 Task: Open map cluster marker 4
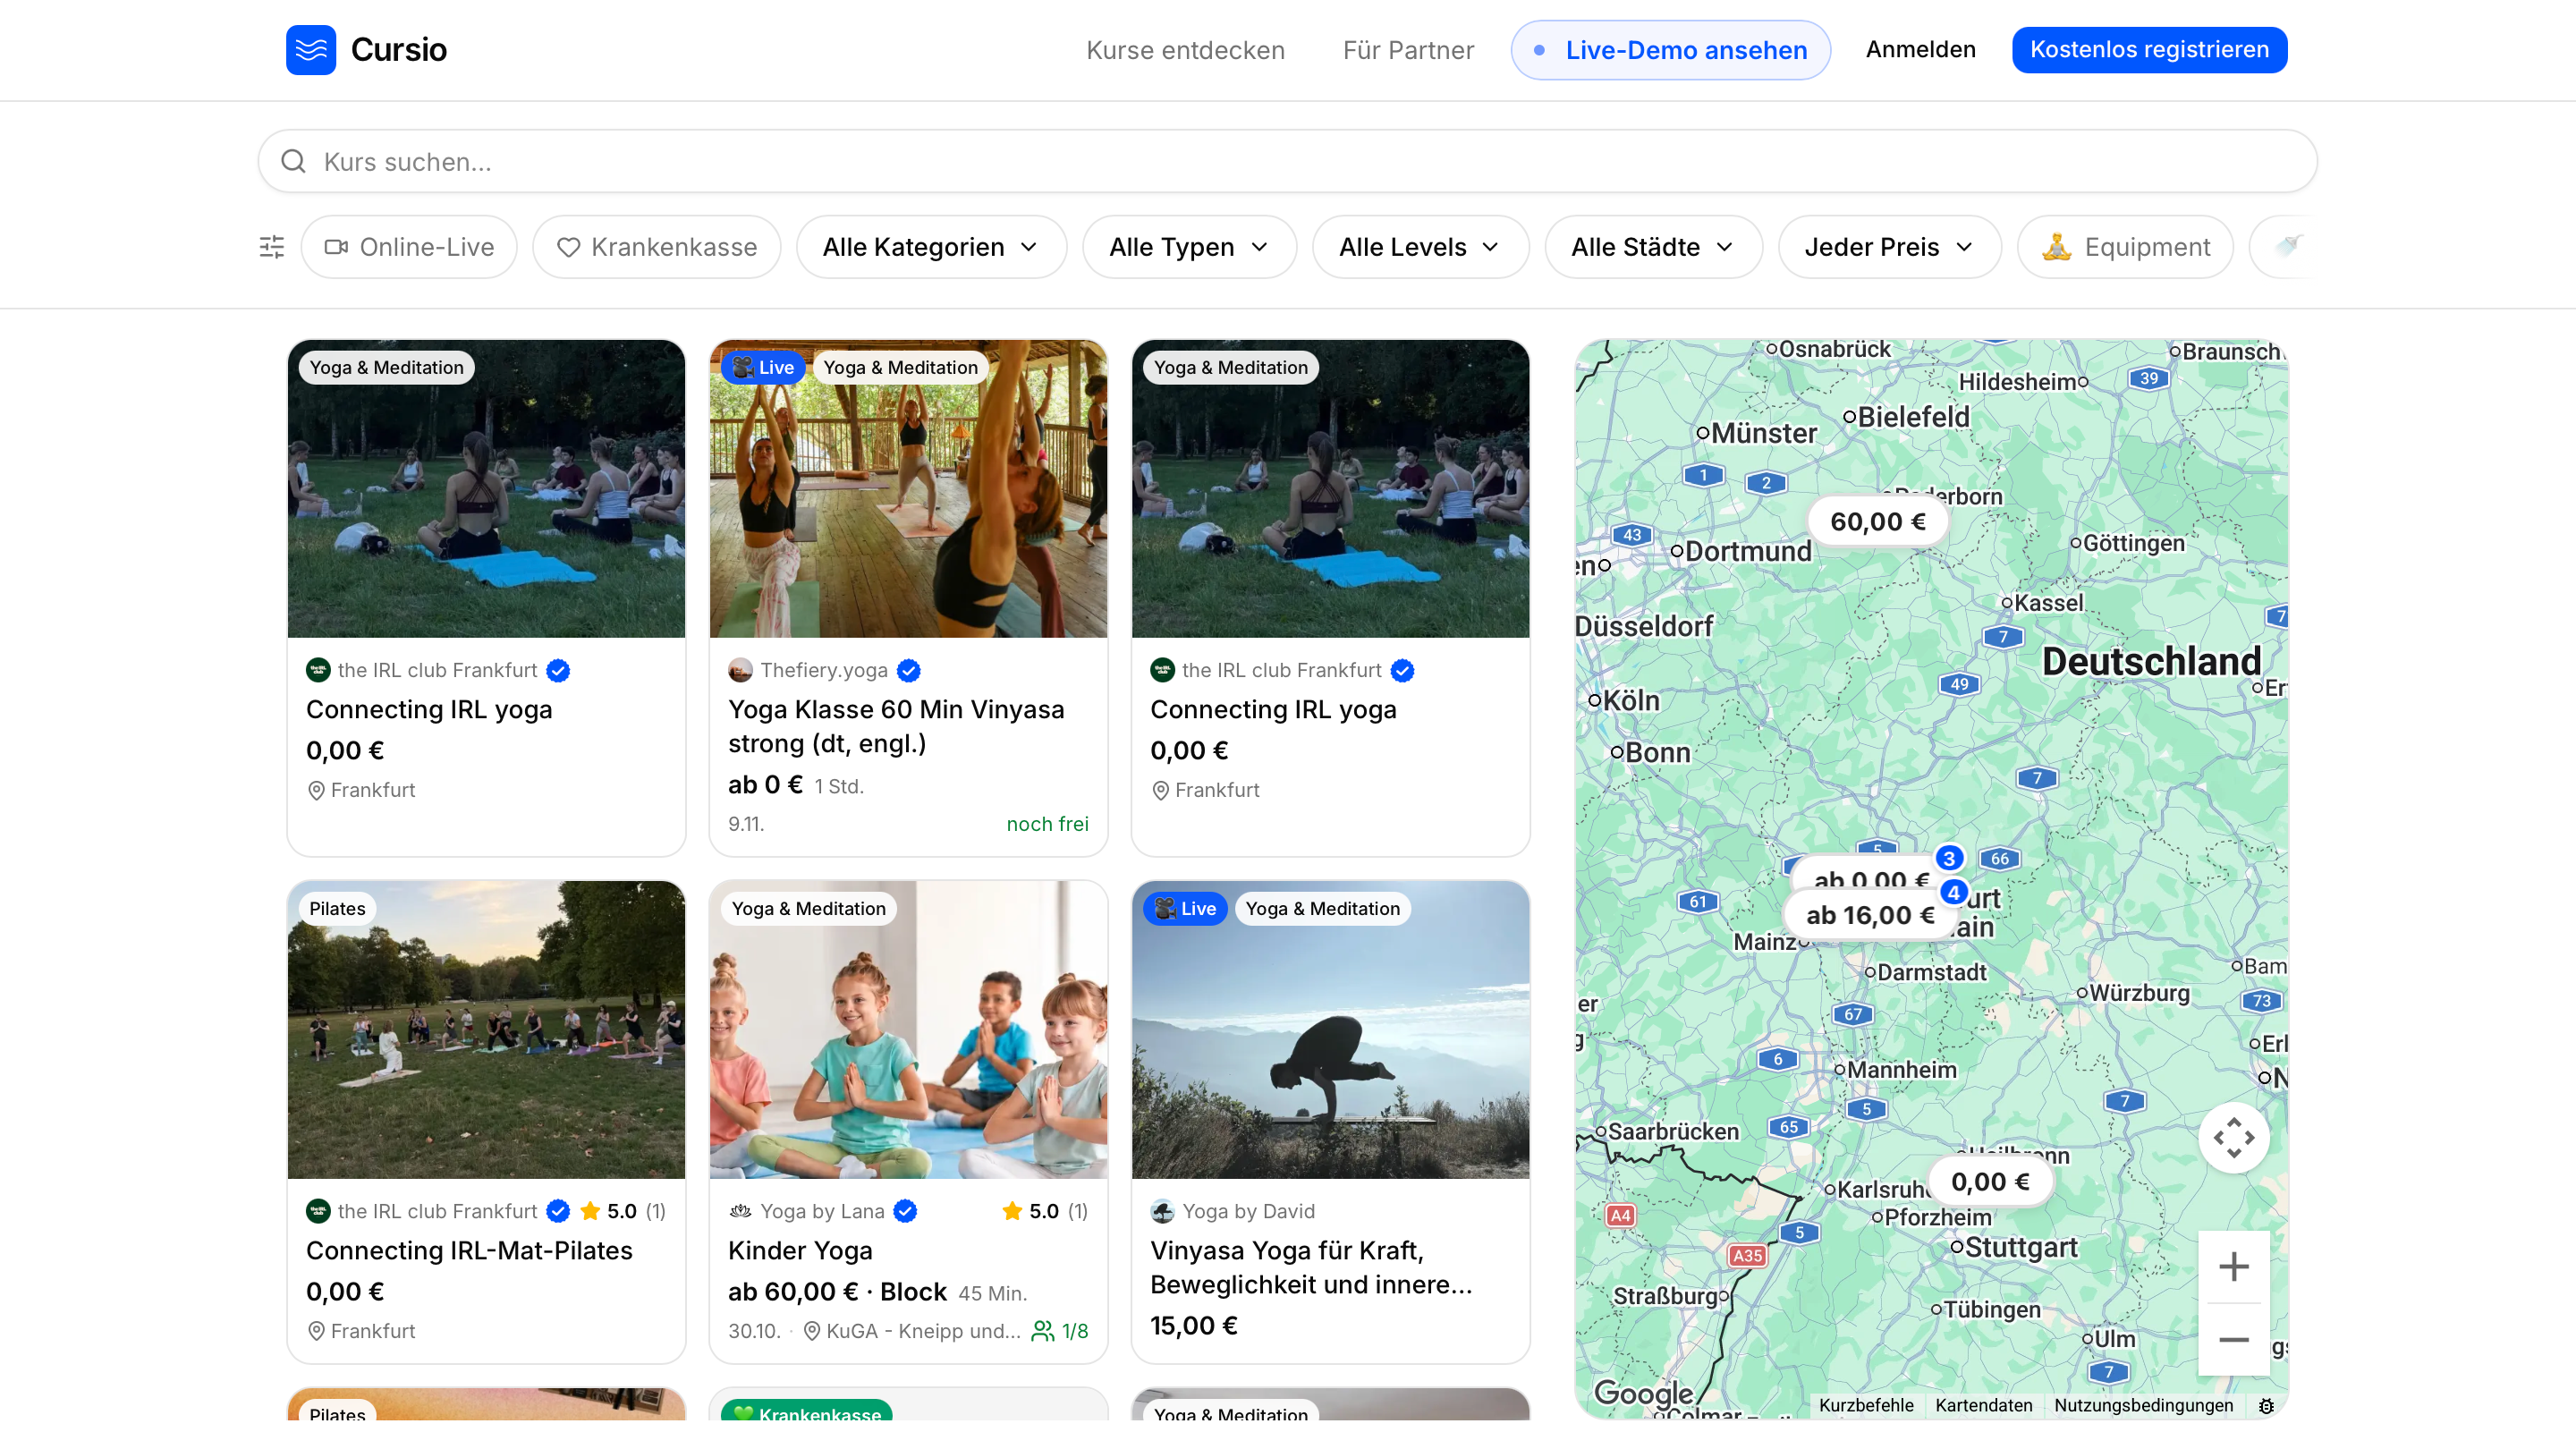pyautogui.click(x=1953, y=892)
